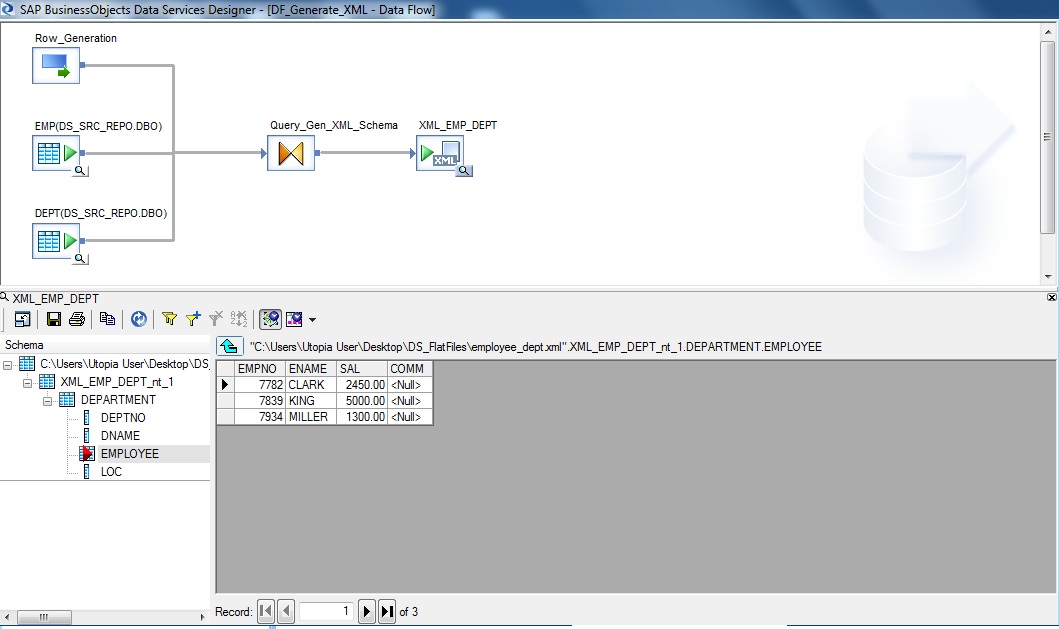The image size is (1059, 629).
Task: Select SAL cell 5000.00
Action: [362, 401]
